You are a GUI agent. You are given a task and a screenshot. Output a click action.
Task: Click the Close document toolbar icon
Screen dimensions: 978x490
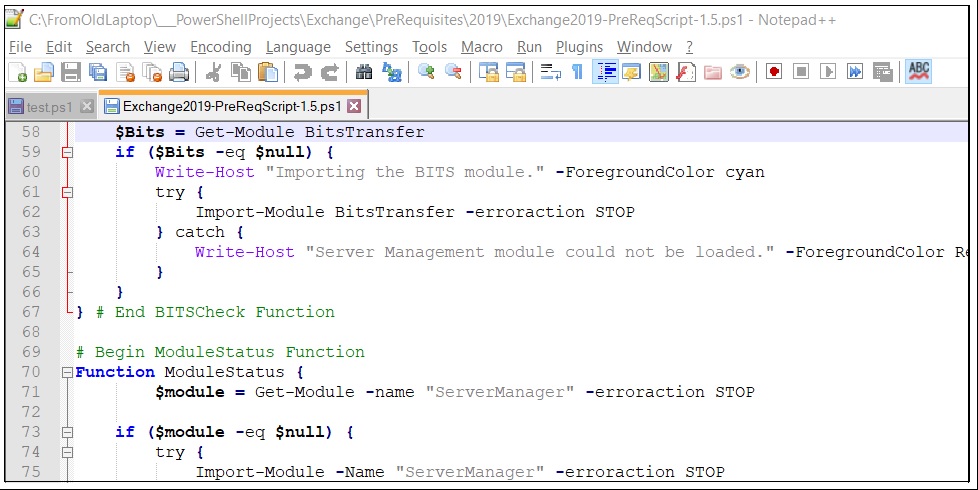point(125,72)
